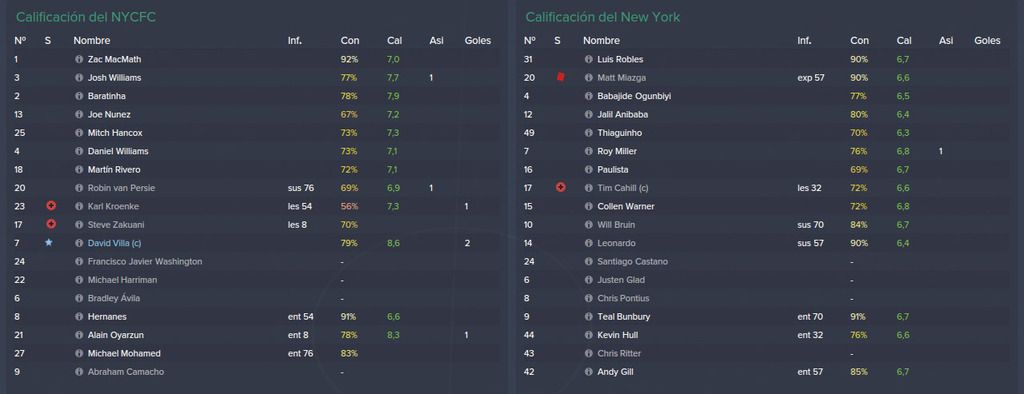Open Teal Bunbury player name
The height and width of the screenshot is (394, 1024).
click(624, 317)
